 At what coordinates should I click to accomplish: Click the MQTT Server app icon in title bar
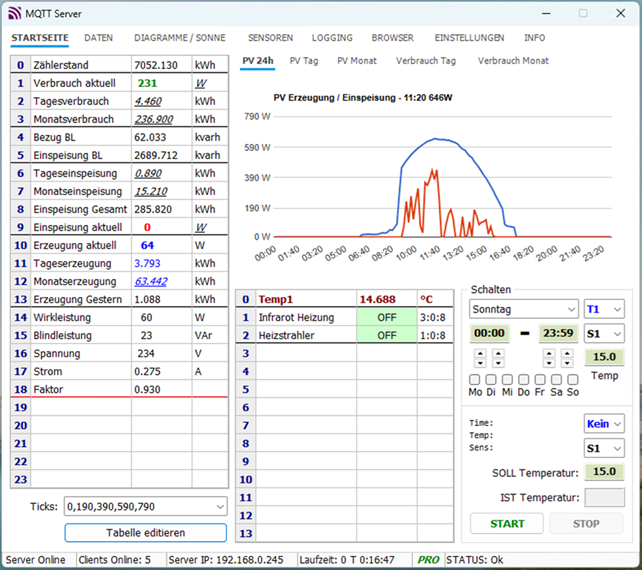click(x=15, y=14)
